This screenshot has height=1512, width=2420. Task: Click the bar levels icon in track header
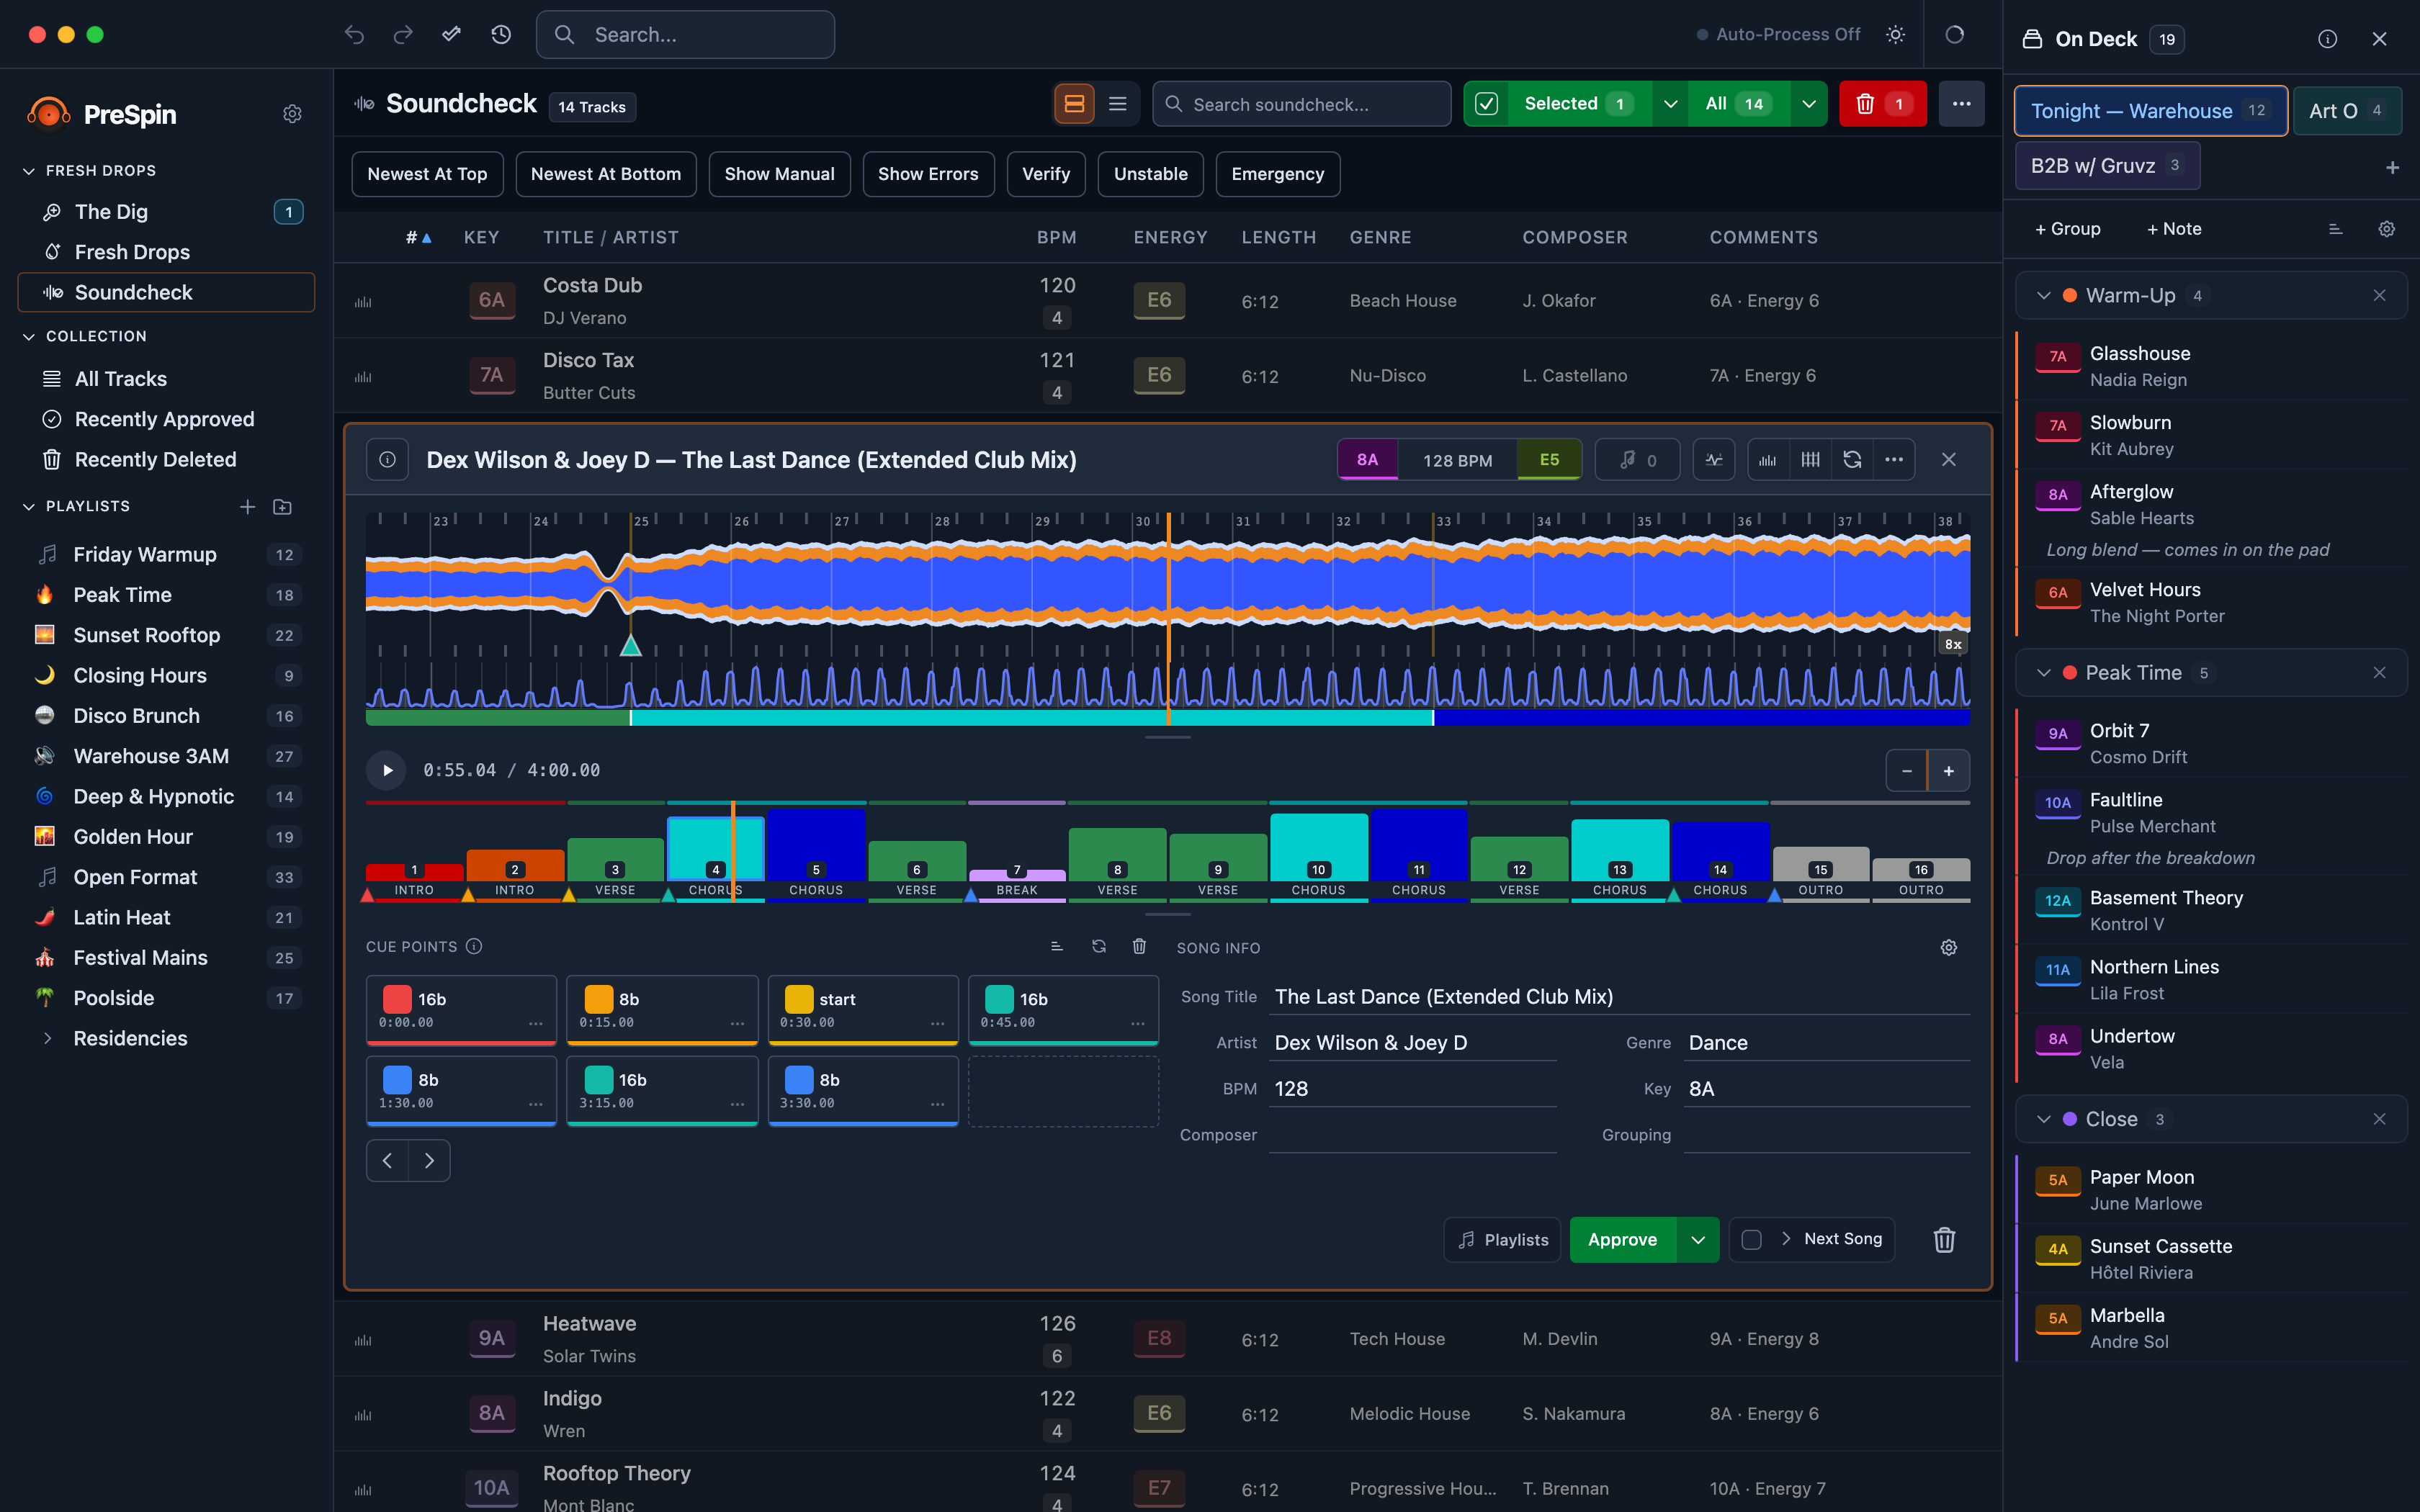pyautogui.click(x=1768, y=460)
